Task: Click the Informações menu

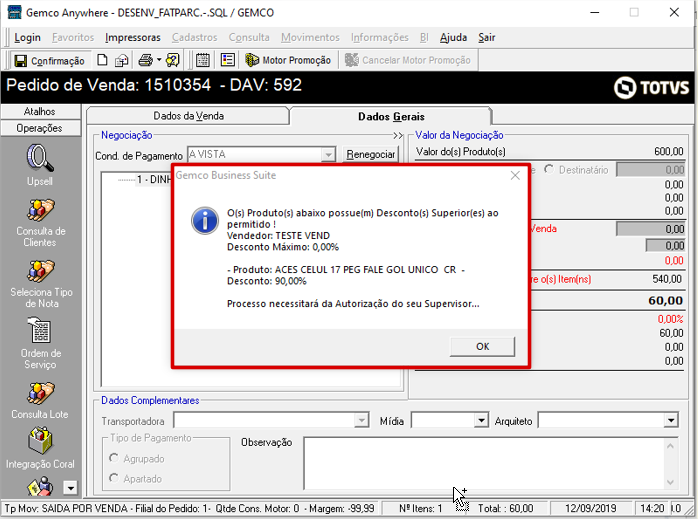Action: [379, 37]
